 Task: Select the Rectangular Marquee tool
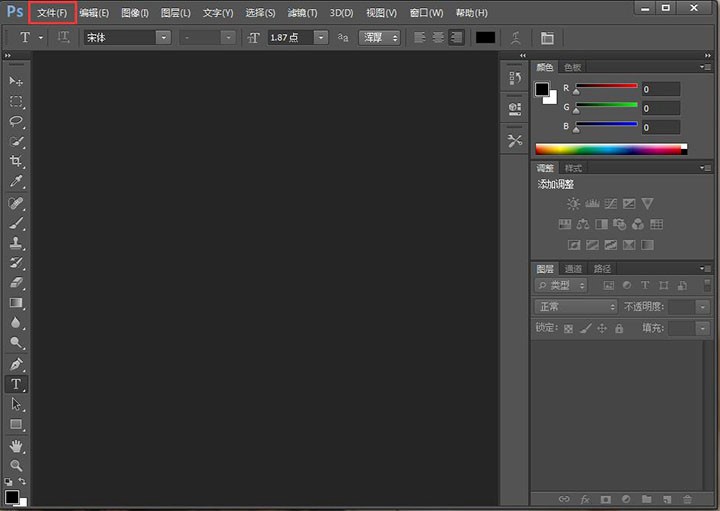point(16,101)
